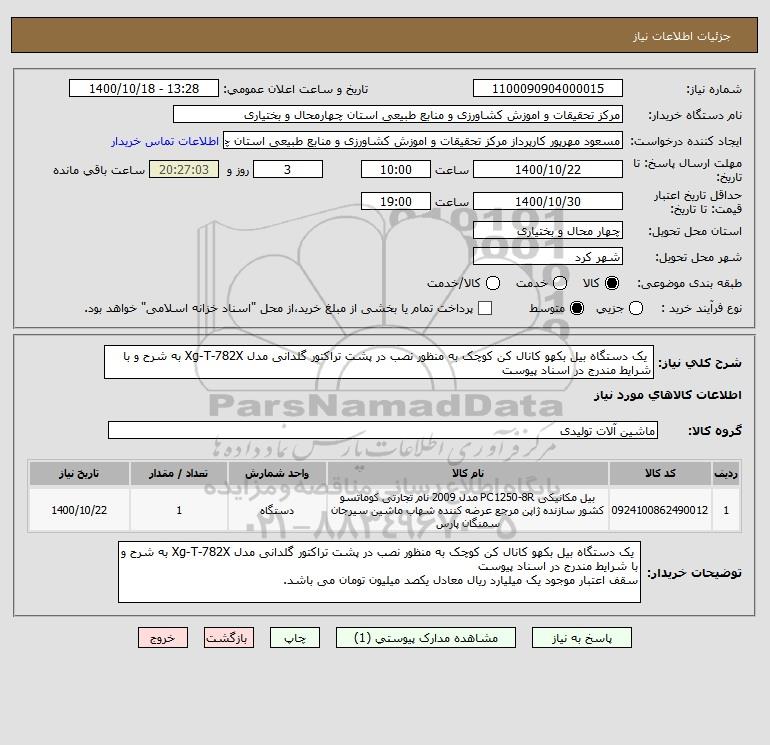Open the اطلاعات تماس خریدار link

pos(165,141)
